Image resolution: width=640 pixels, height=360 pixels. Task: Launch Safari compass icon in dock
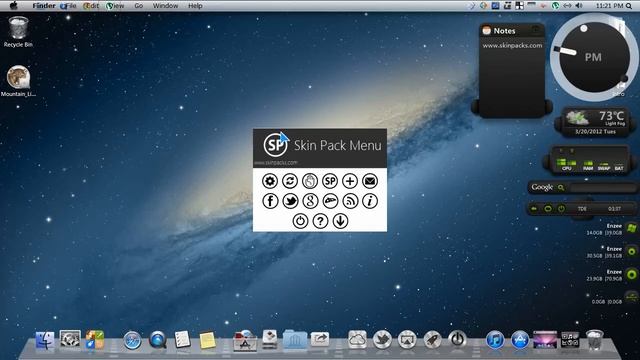tap(132, 341)
